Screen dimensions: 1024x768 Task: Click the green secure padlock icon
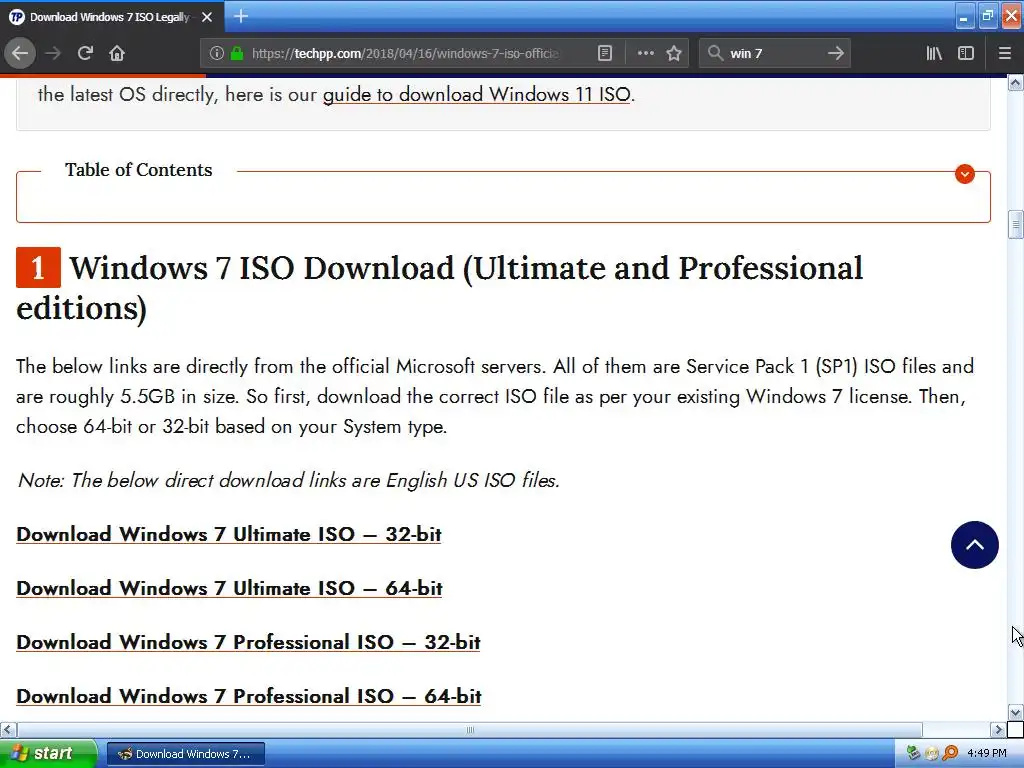(x=237, y=53)
